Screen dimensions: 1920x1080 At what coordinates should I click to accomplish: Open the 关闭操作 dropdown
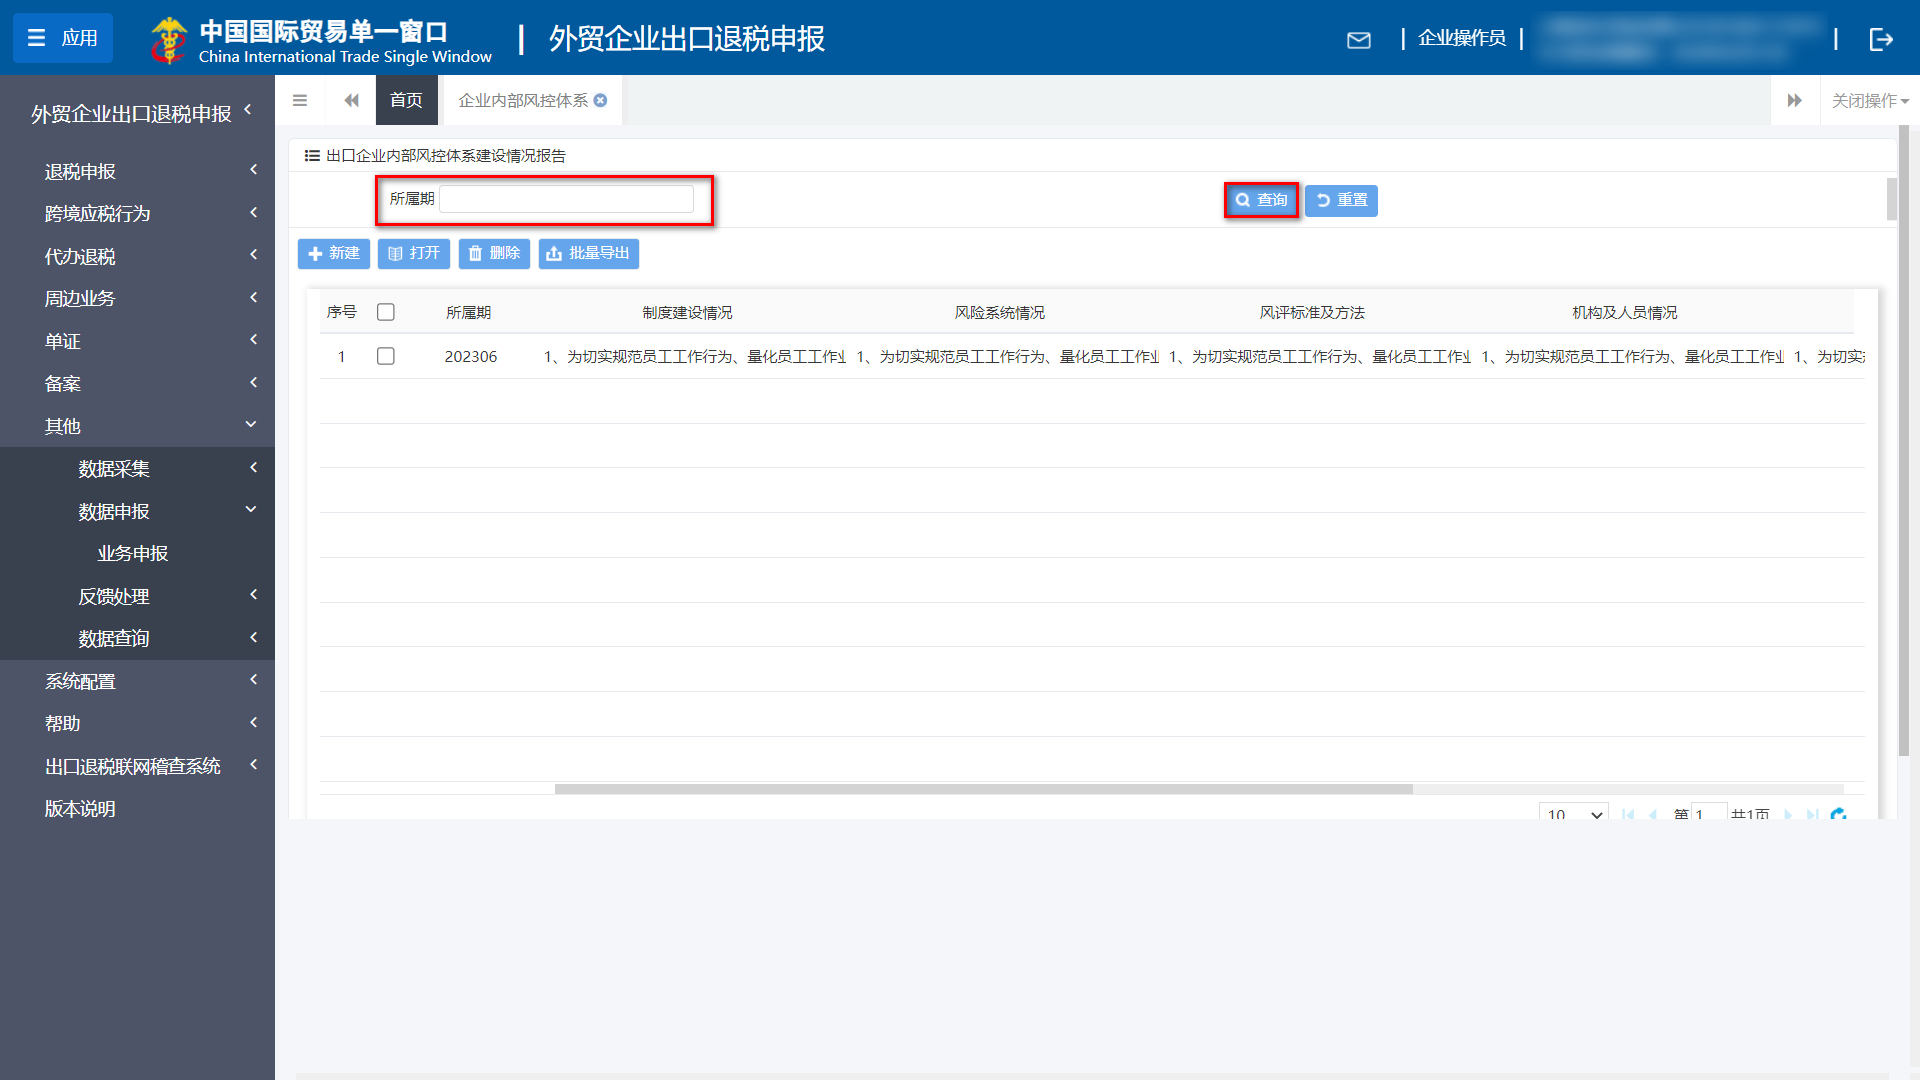click(x=1868, y=100)
